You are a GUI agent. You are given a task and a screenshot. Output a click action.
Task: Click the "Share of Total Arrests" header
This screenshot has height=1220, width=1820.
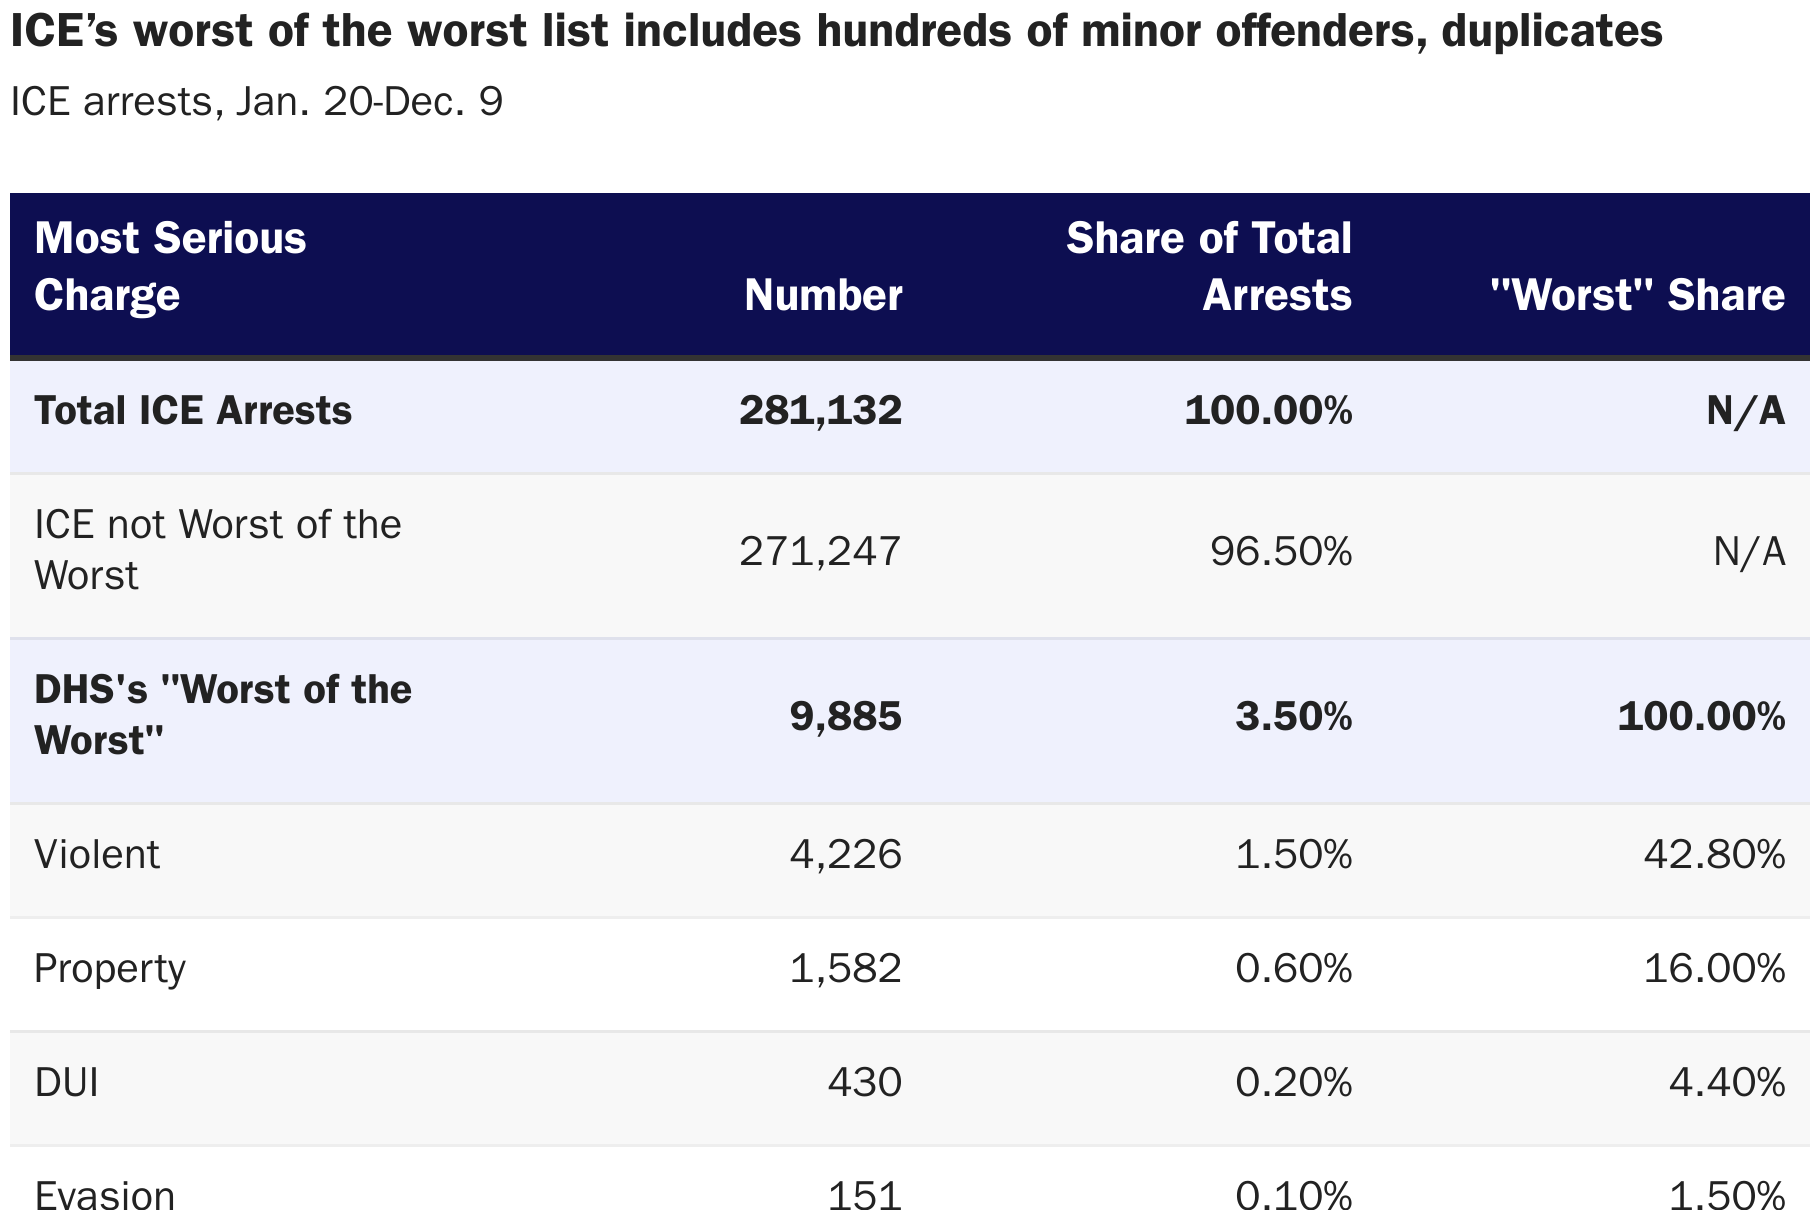(1208, 266)
